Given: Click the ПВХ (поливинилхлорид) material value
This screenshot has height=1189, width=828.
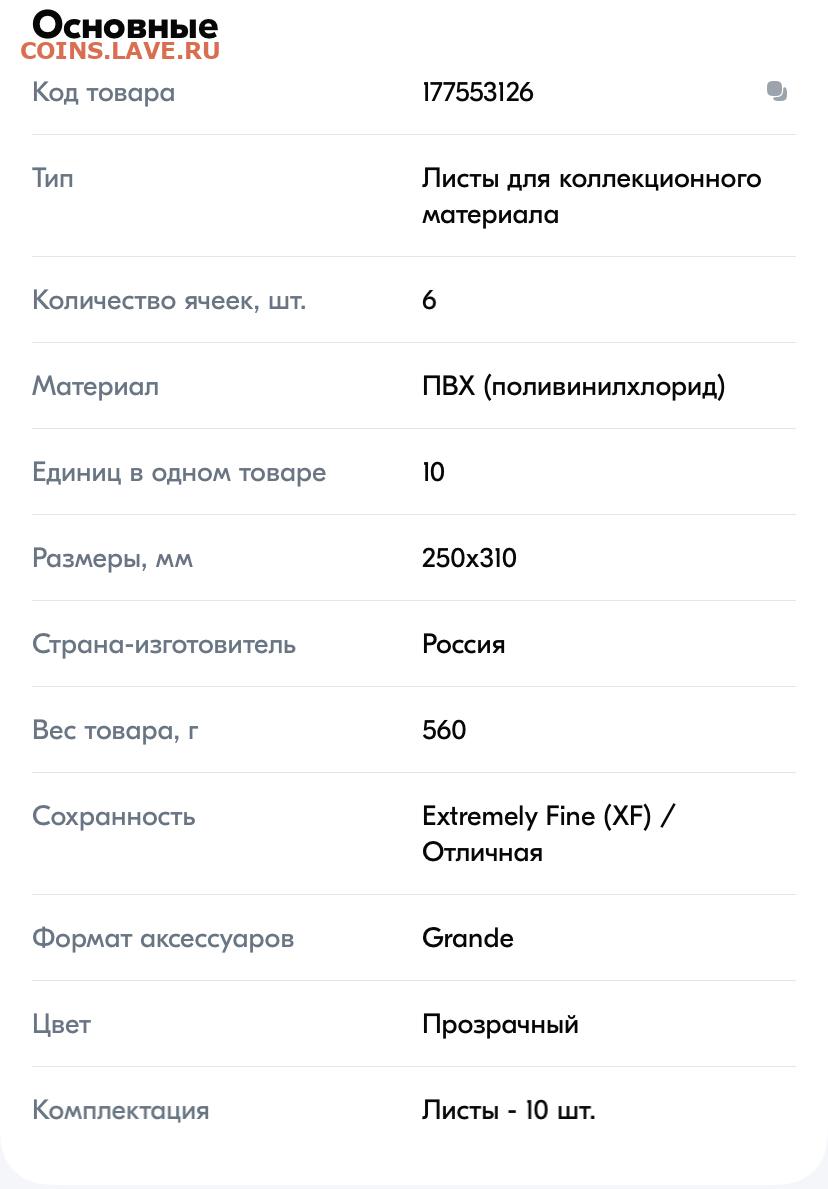Looking at the screenshot, I should click(x=573, y=386).
